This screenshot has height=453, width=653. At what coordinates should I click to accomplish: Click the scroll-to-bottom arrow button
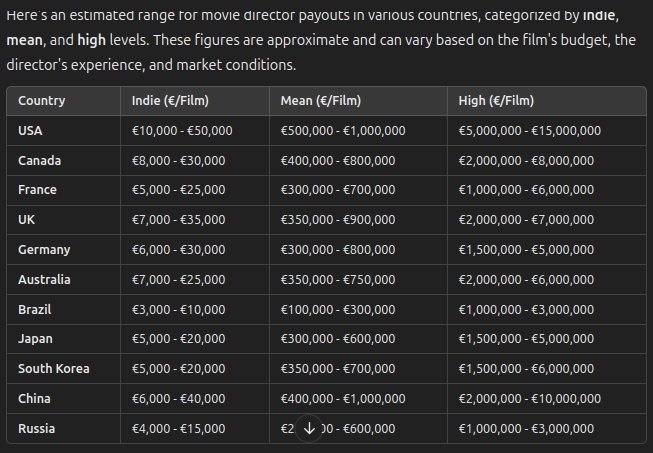click(309, 428)
